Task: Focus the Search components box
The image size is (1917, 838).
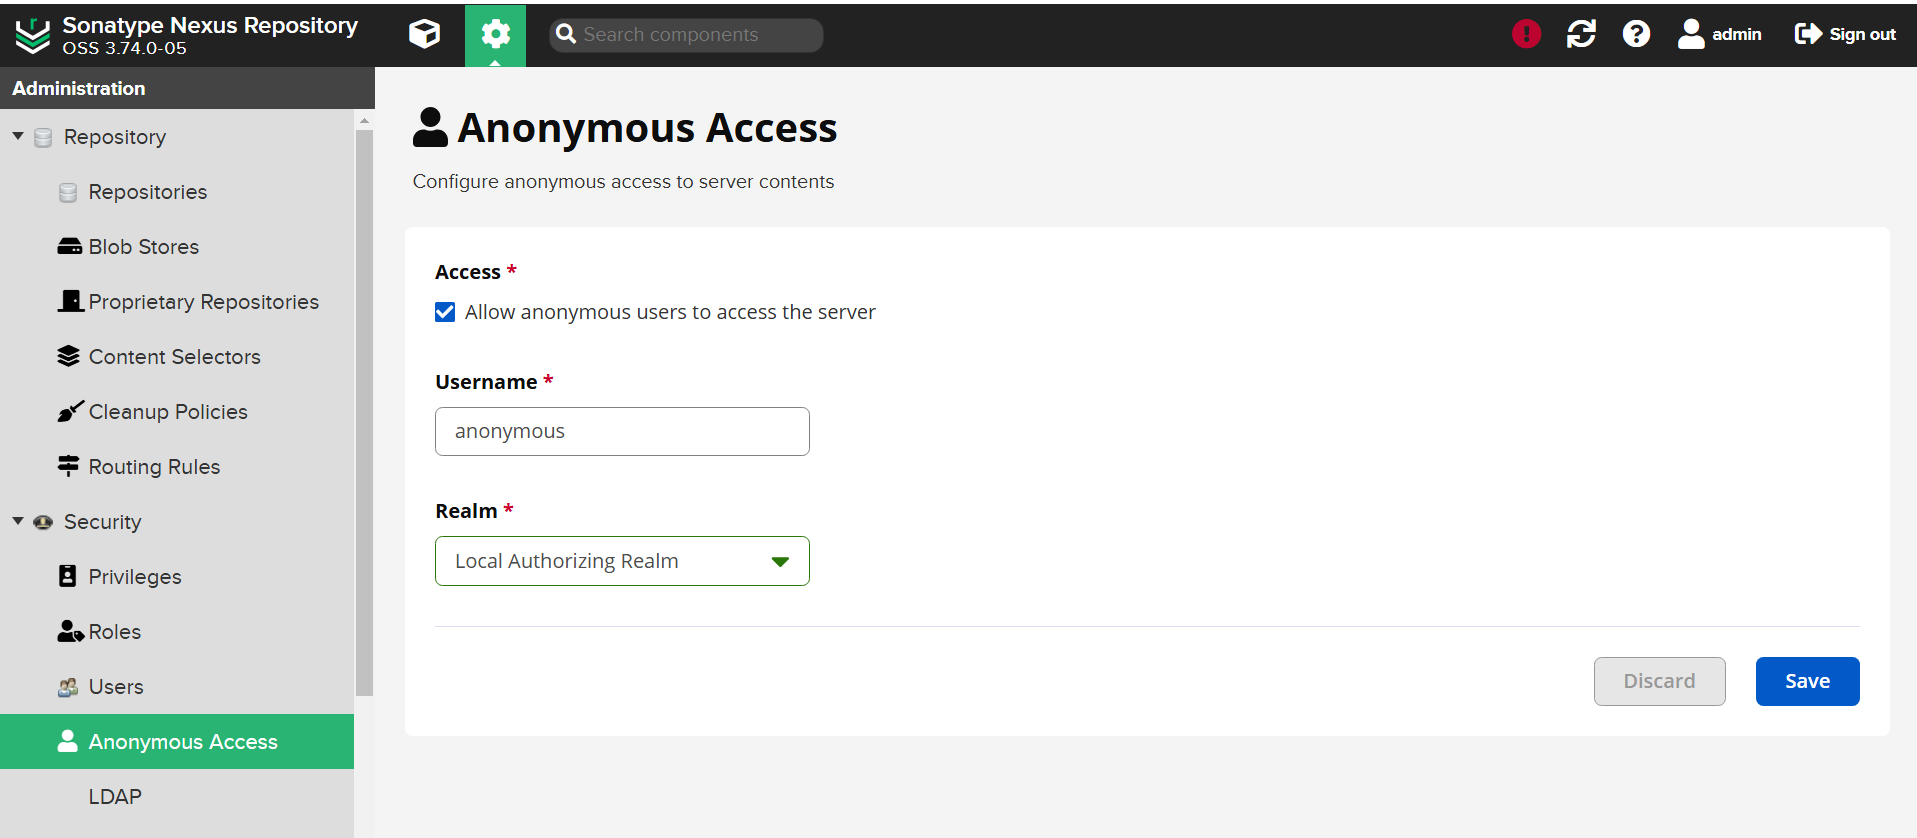Action: coord(690,35)
